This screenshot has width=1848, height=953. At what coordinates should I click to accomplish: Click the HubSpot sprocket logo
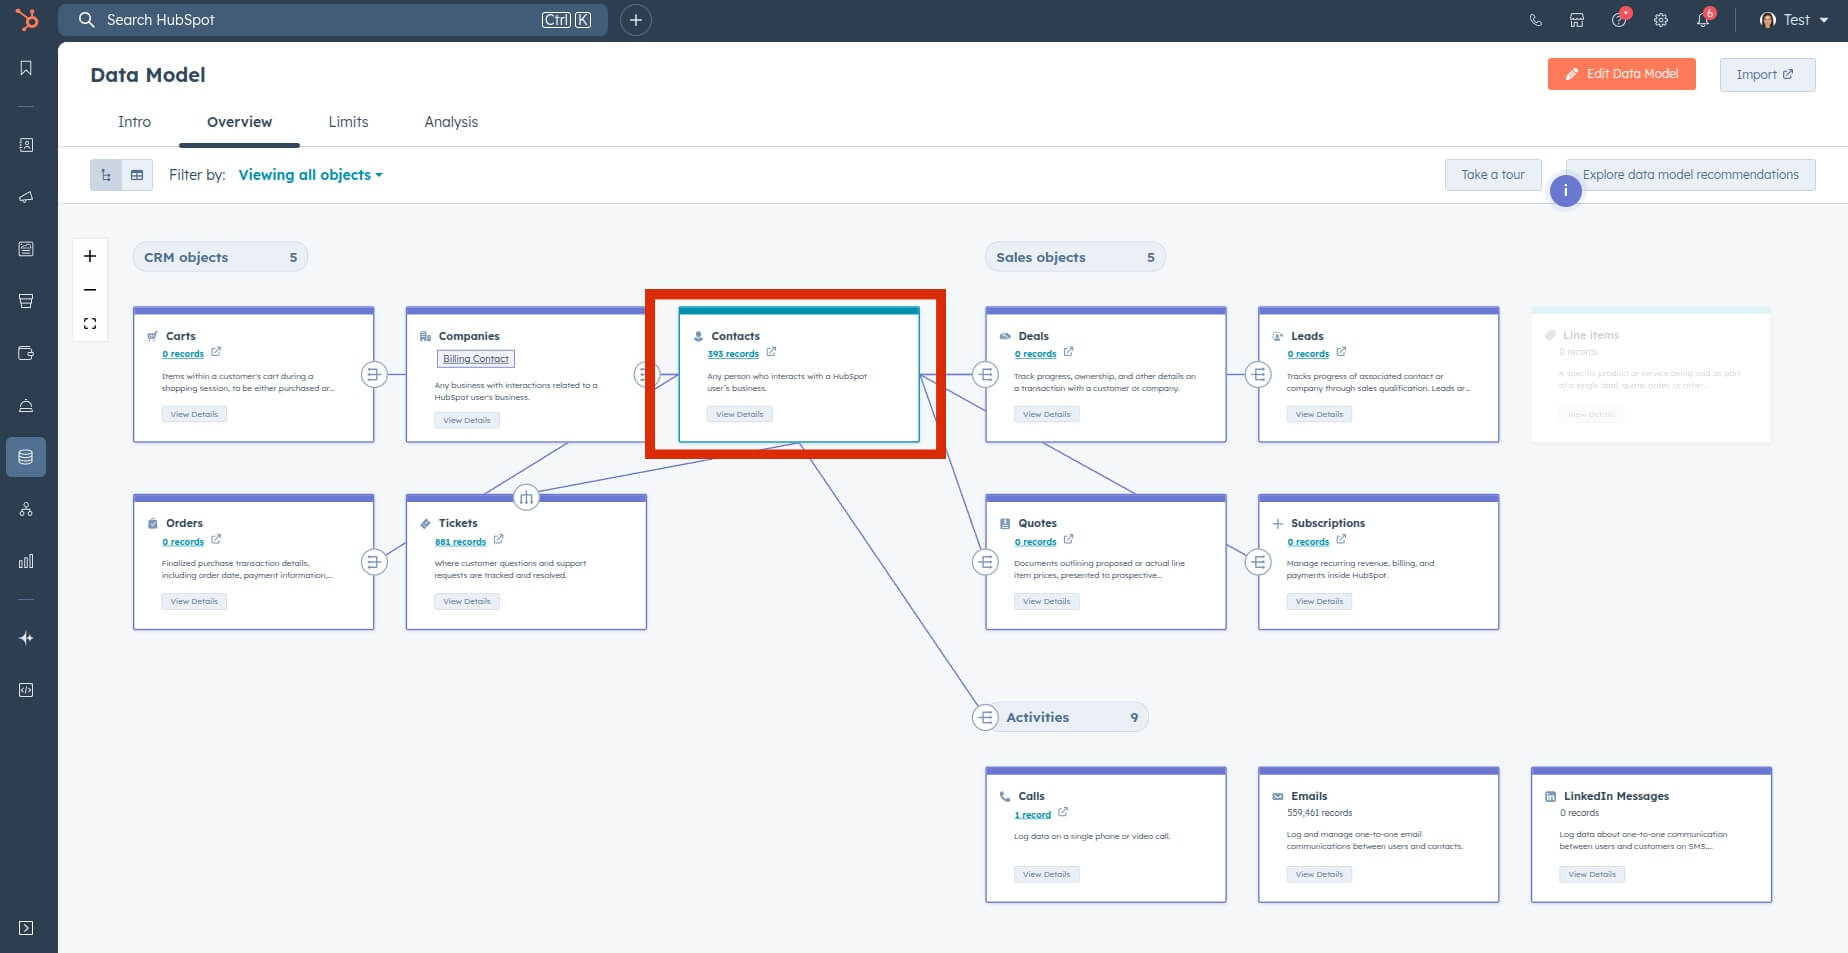(x=27, y=19)
